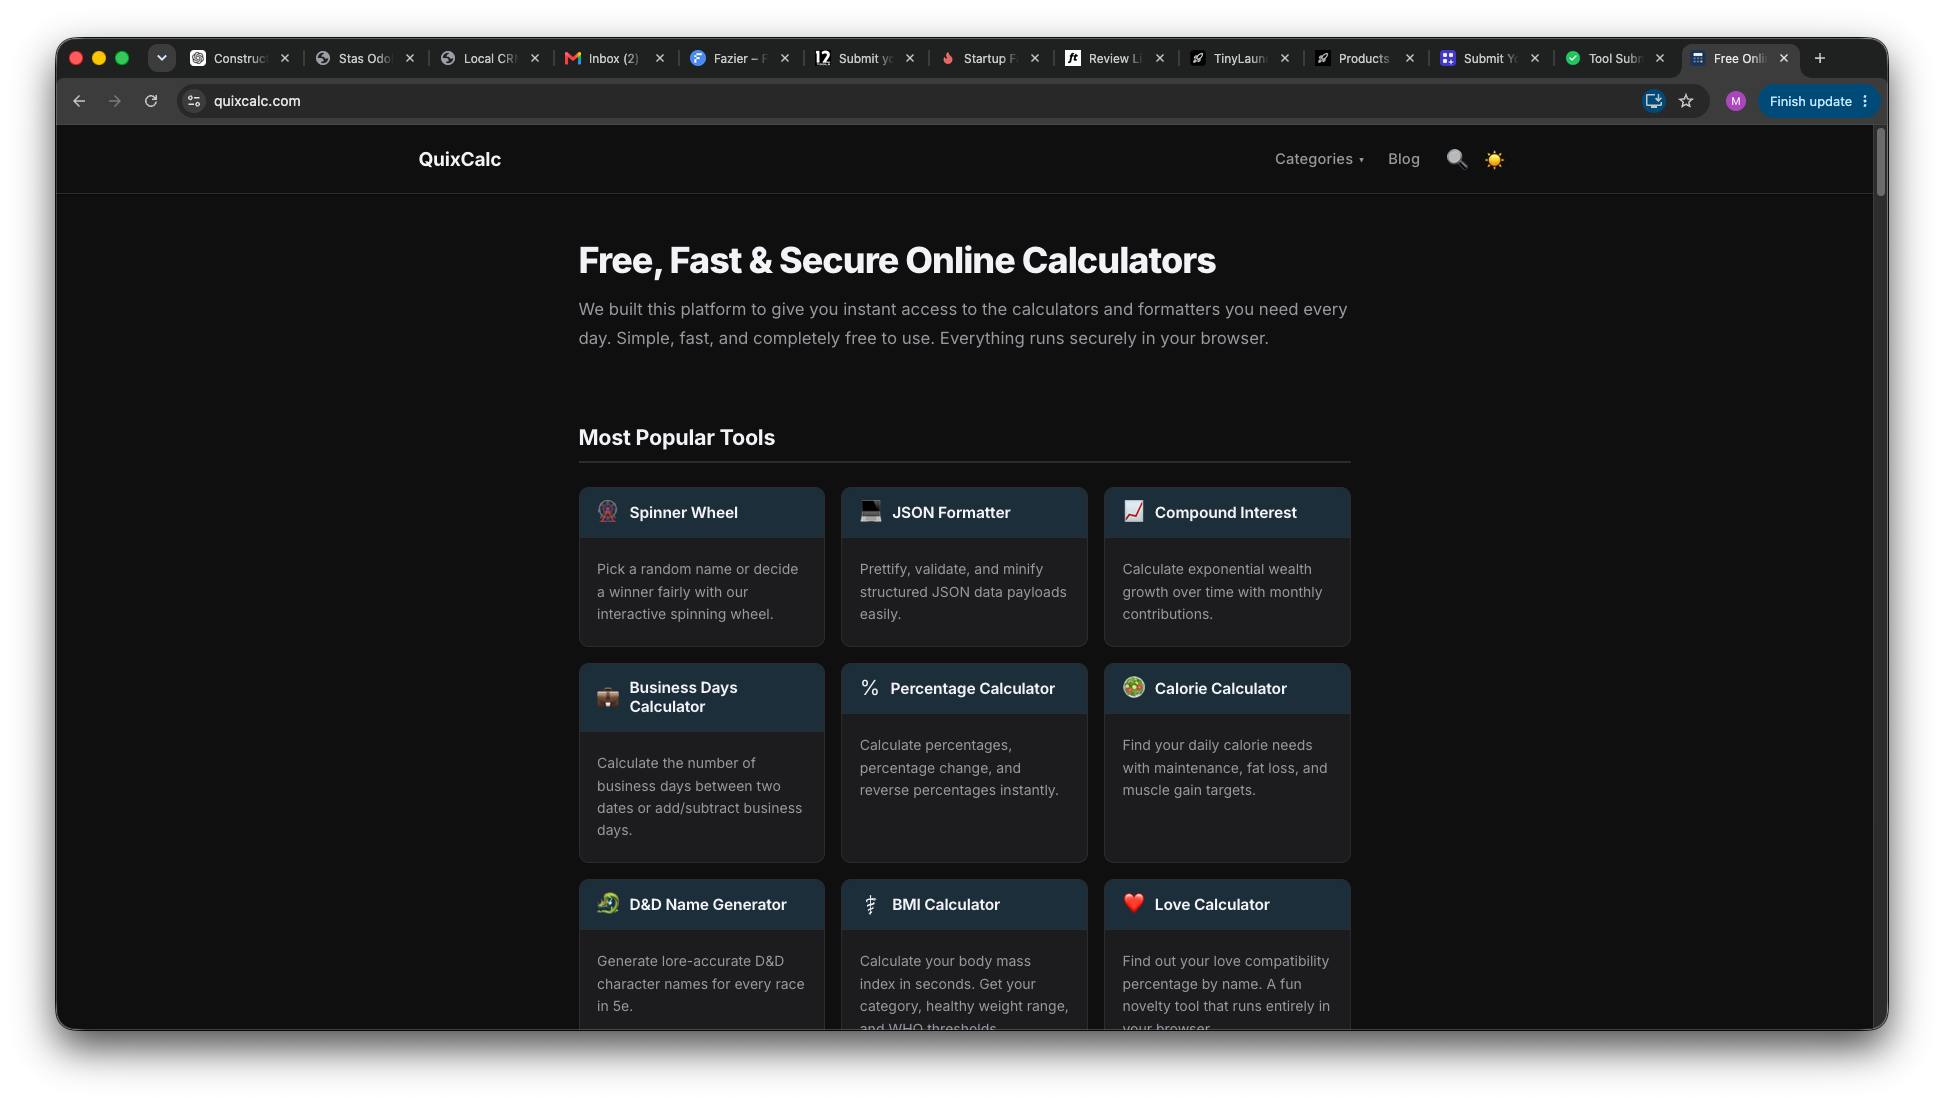This screenshot has height=1104, width=1944.
Task: Open the search magnifier icon in site header
Action: coord(1456,159)
